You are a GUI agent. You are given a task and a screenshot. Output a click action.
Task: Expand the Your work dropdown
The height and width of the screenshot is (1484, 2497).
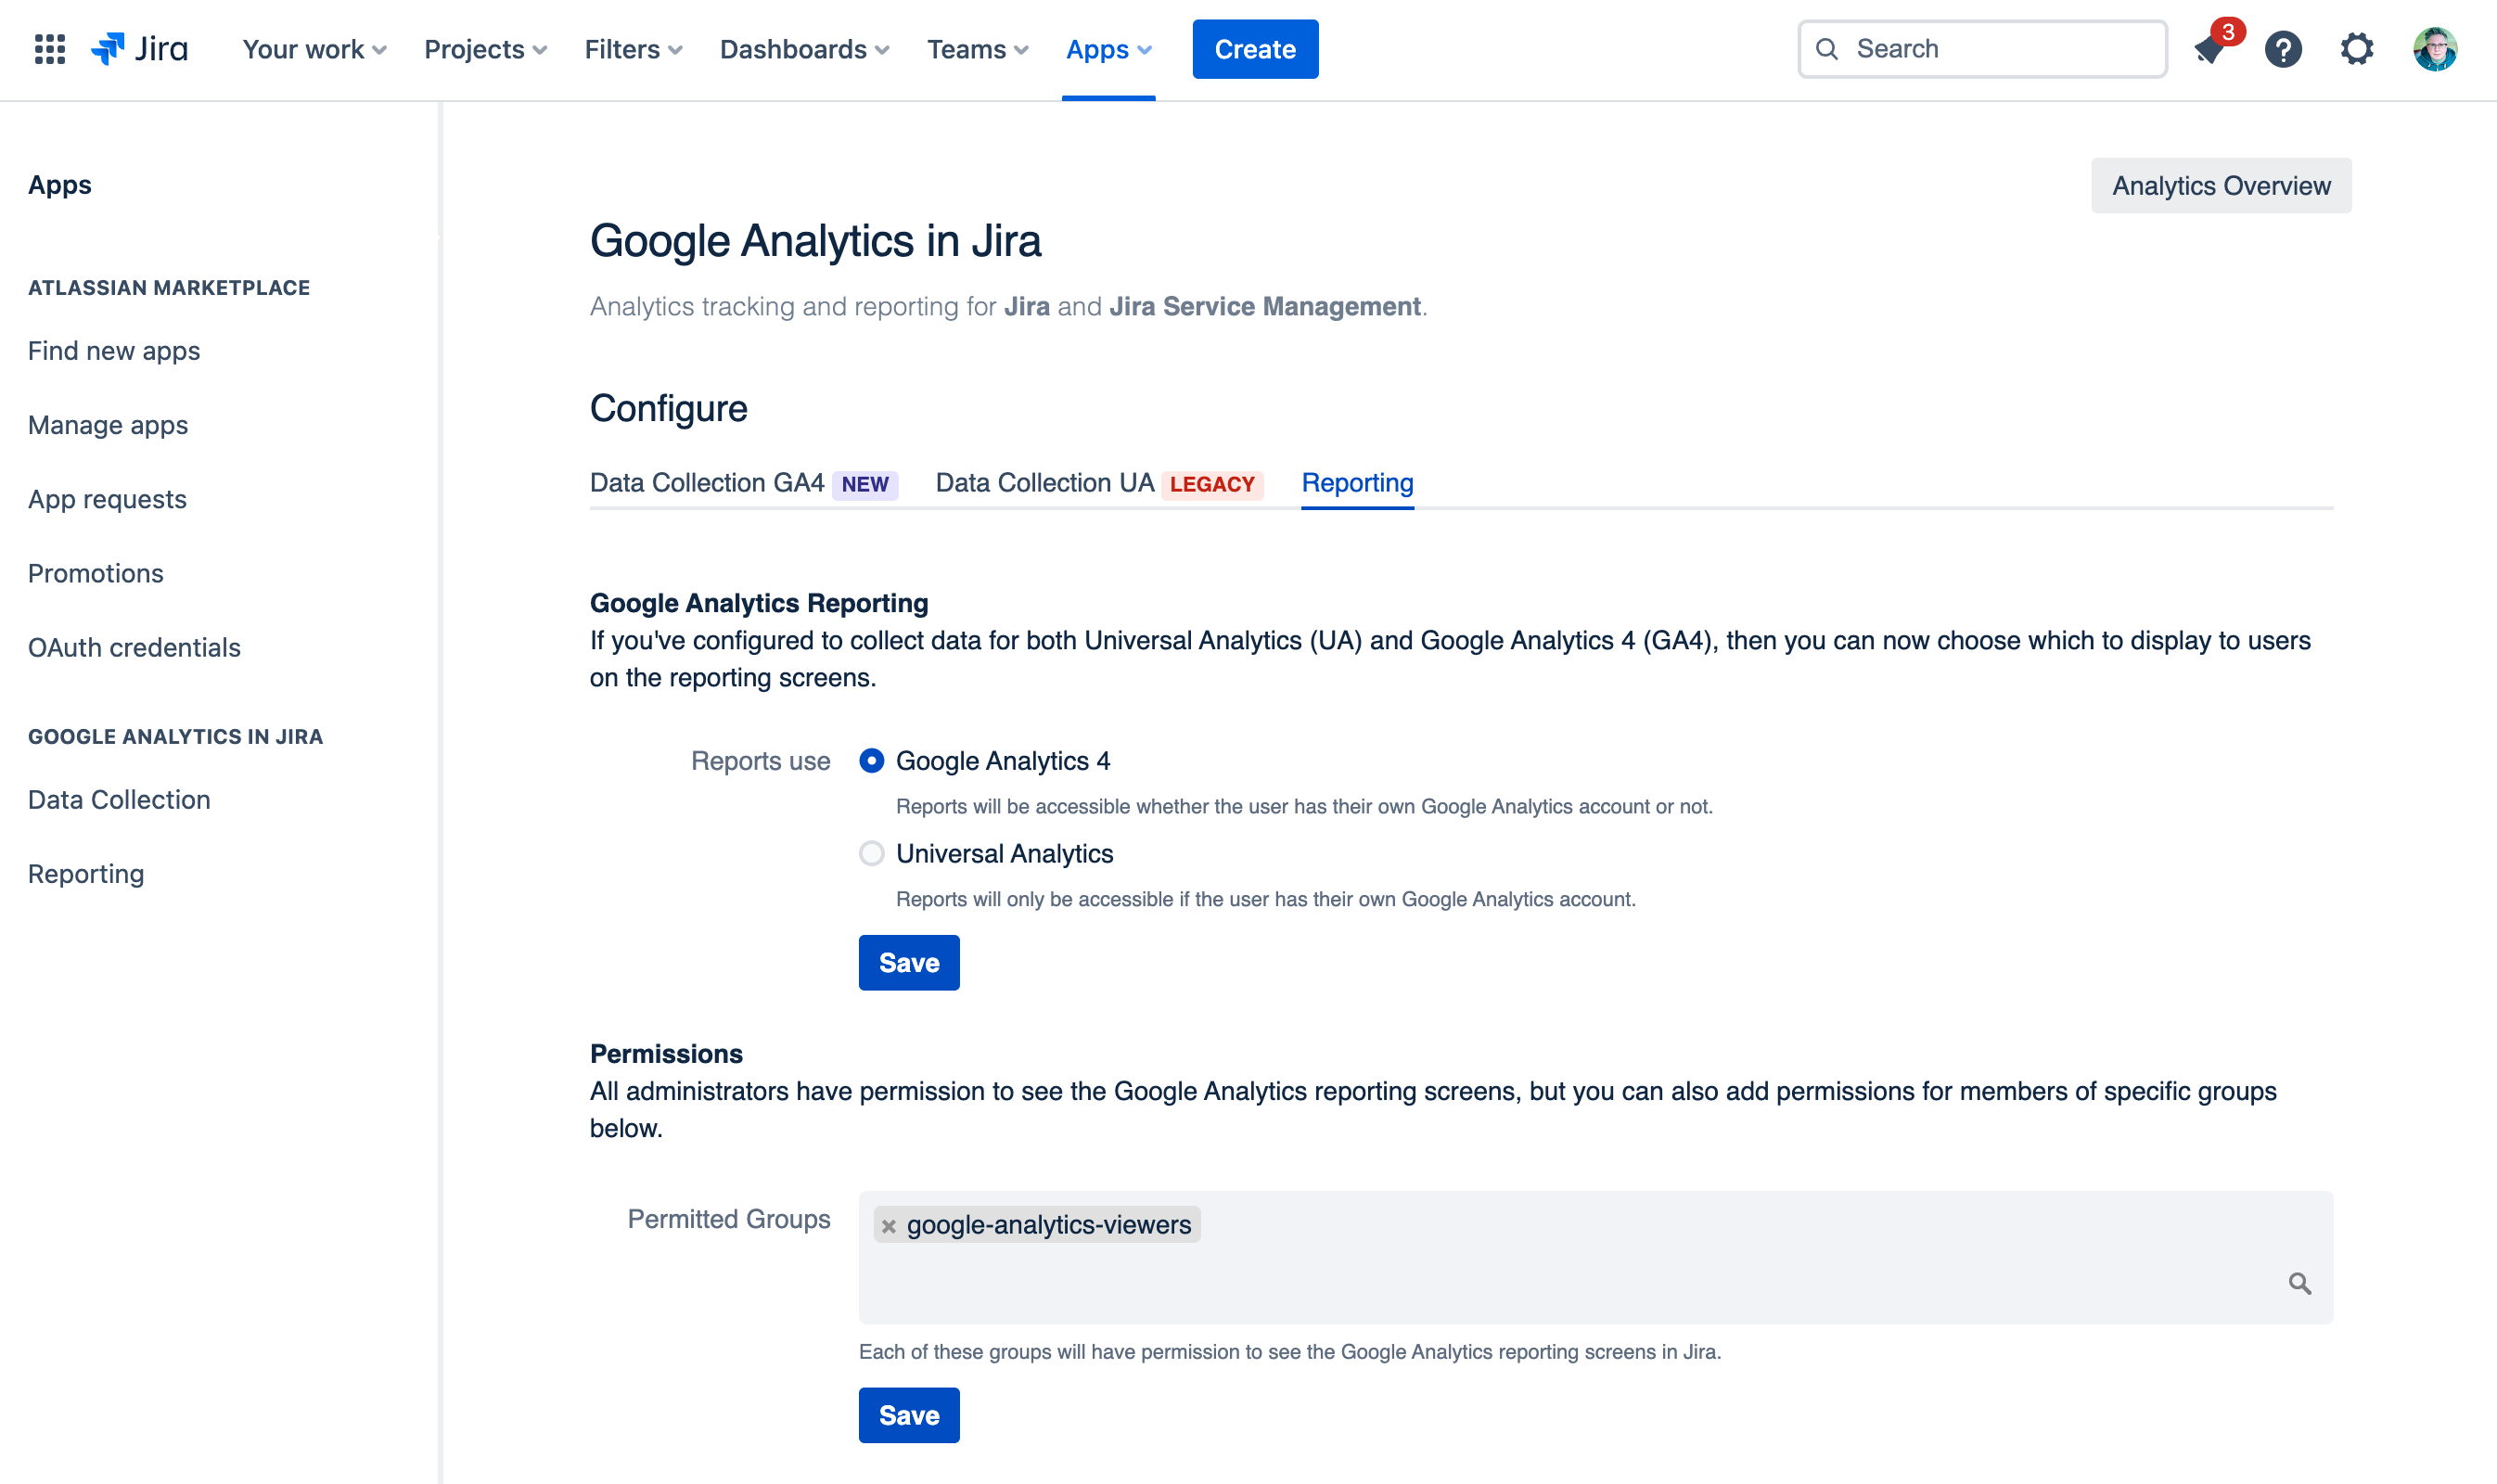pyautogui.click(x=314, y=49)
